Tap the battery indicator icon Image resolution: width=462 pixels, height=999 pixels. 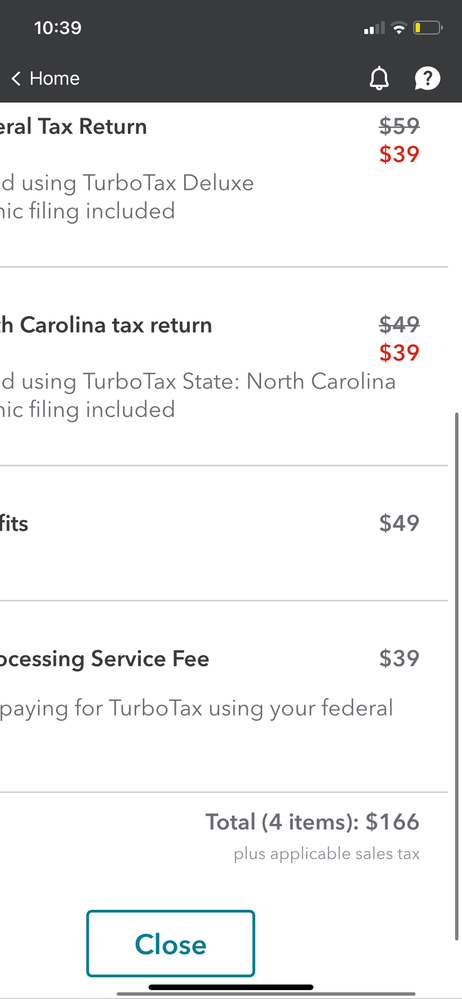(x=428, y=28)
